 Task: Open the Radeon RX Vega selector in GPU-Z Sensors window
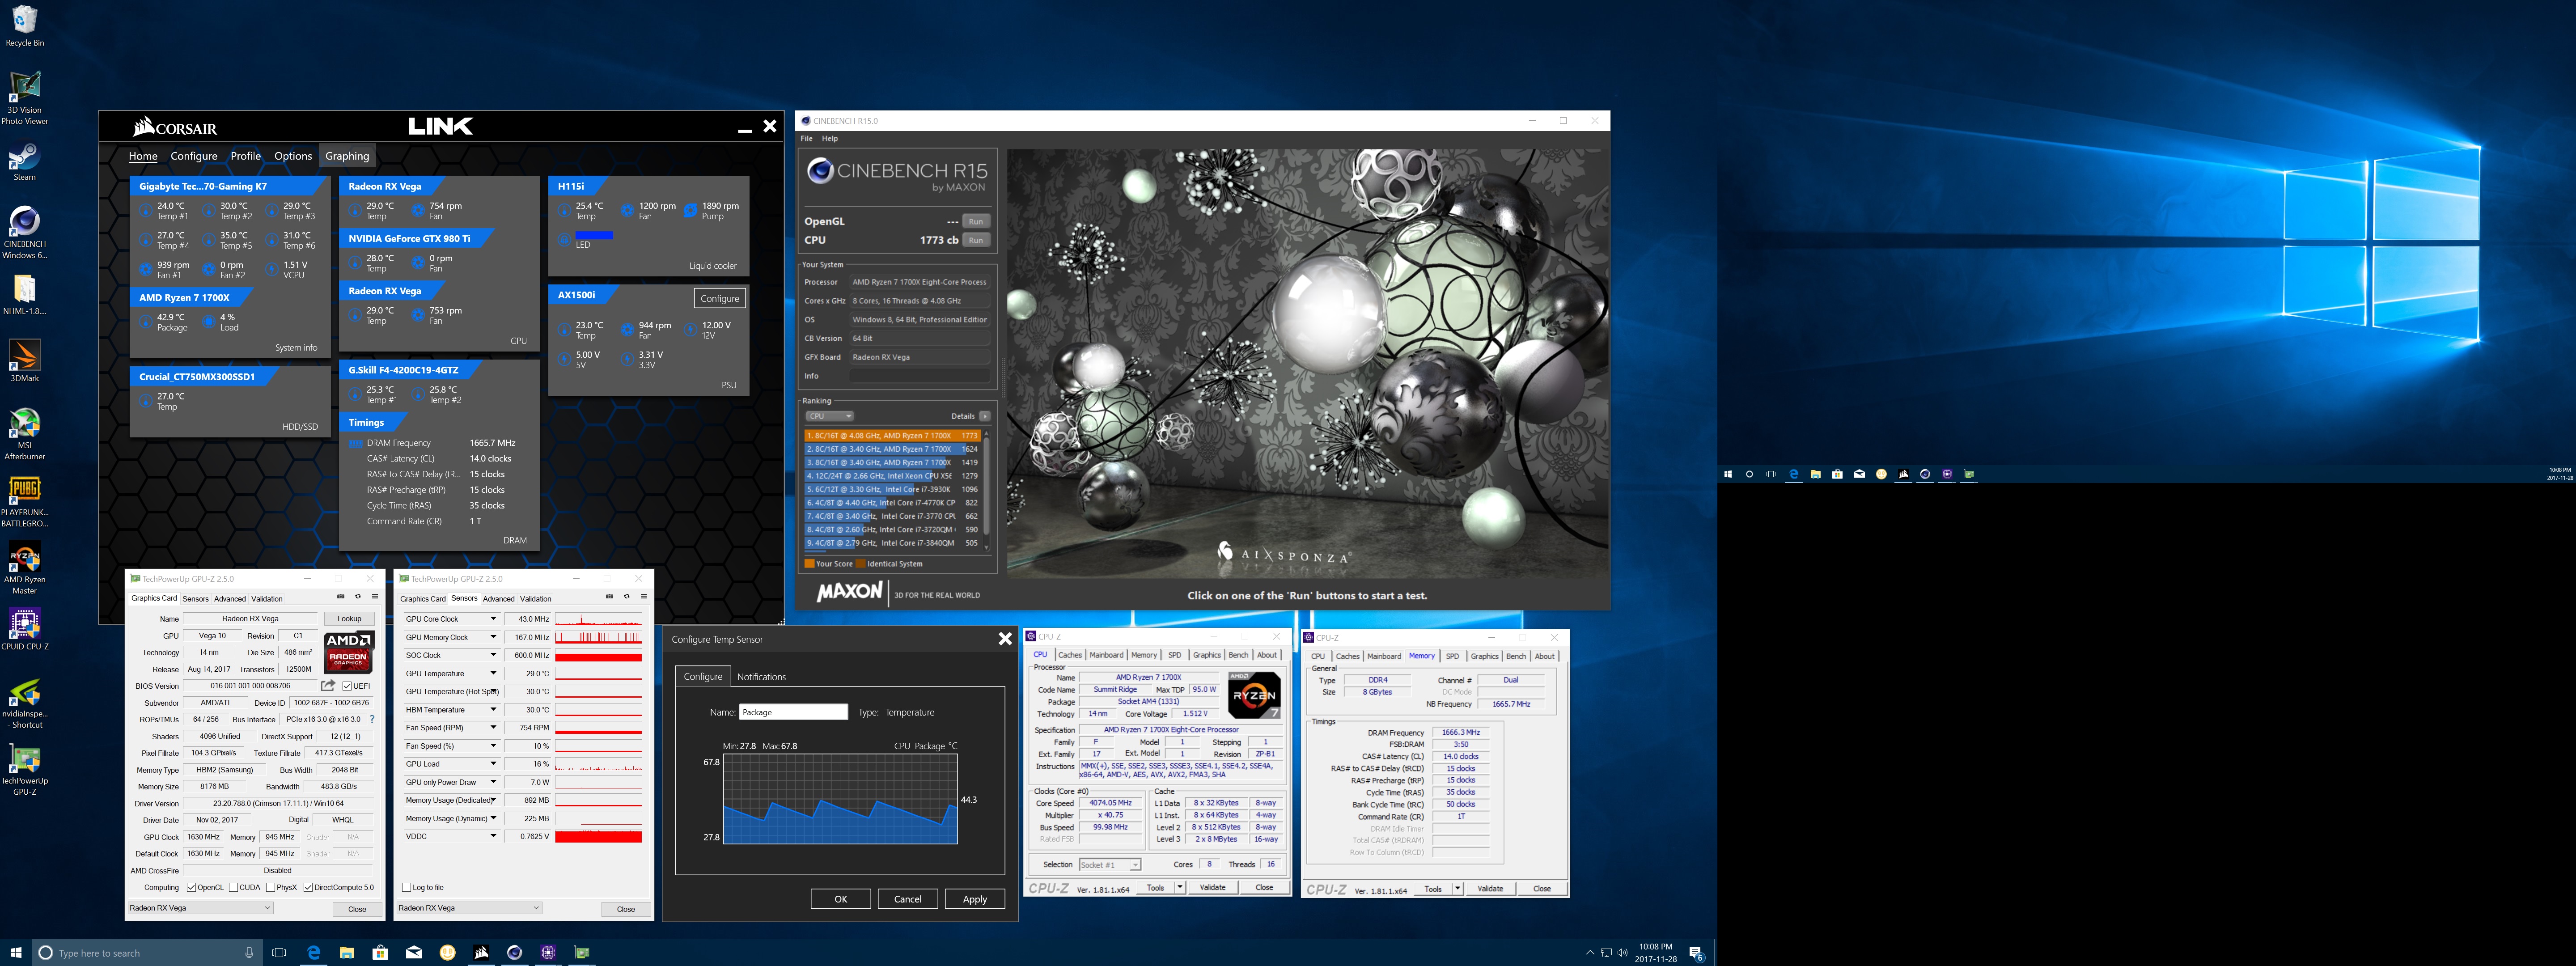tap(470, 908)
